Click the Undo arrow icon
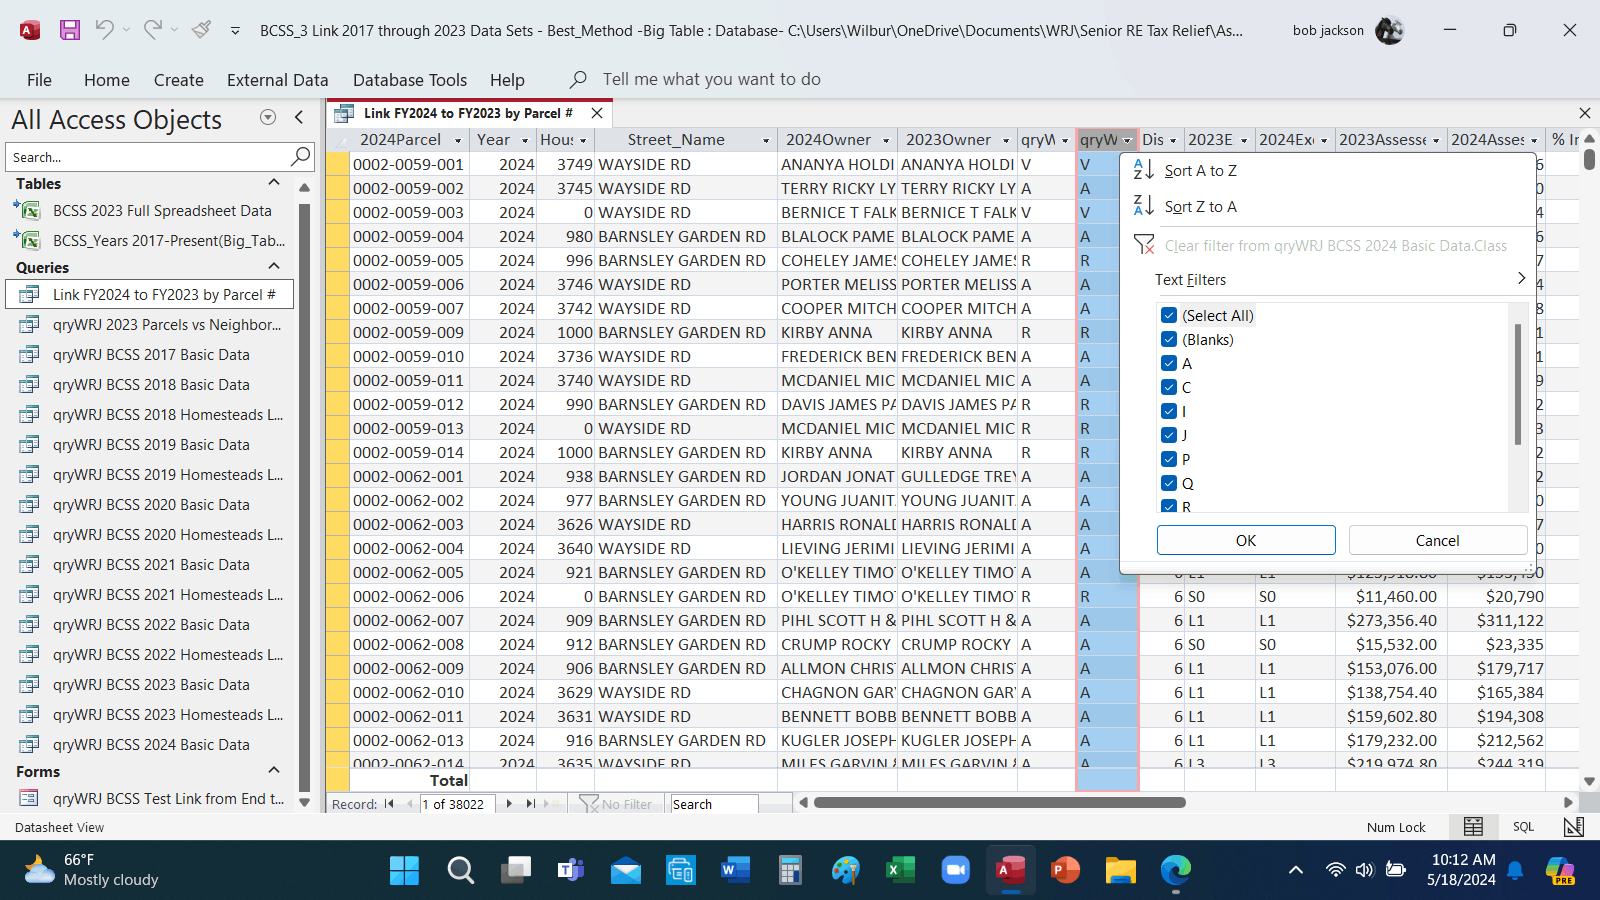The height and width of the screenshot is (900, 1600). (x=104, y=30)
